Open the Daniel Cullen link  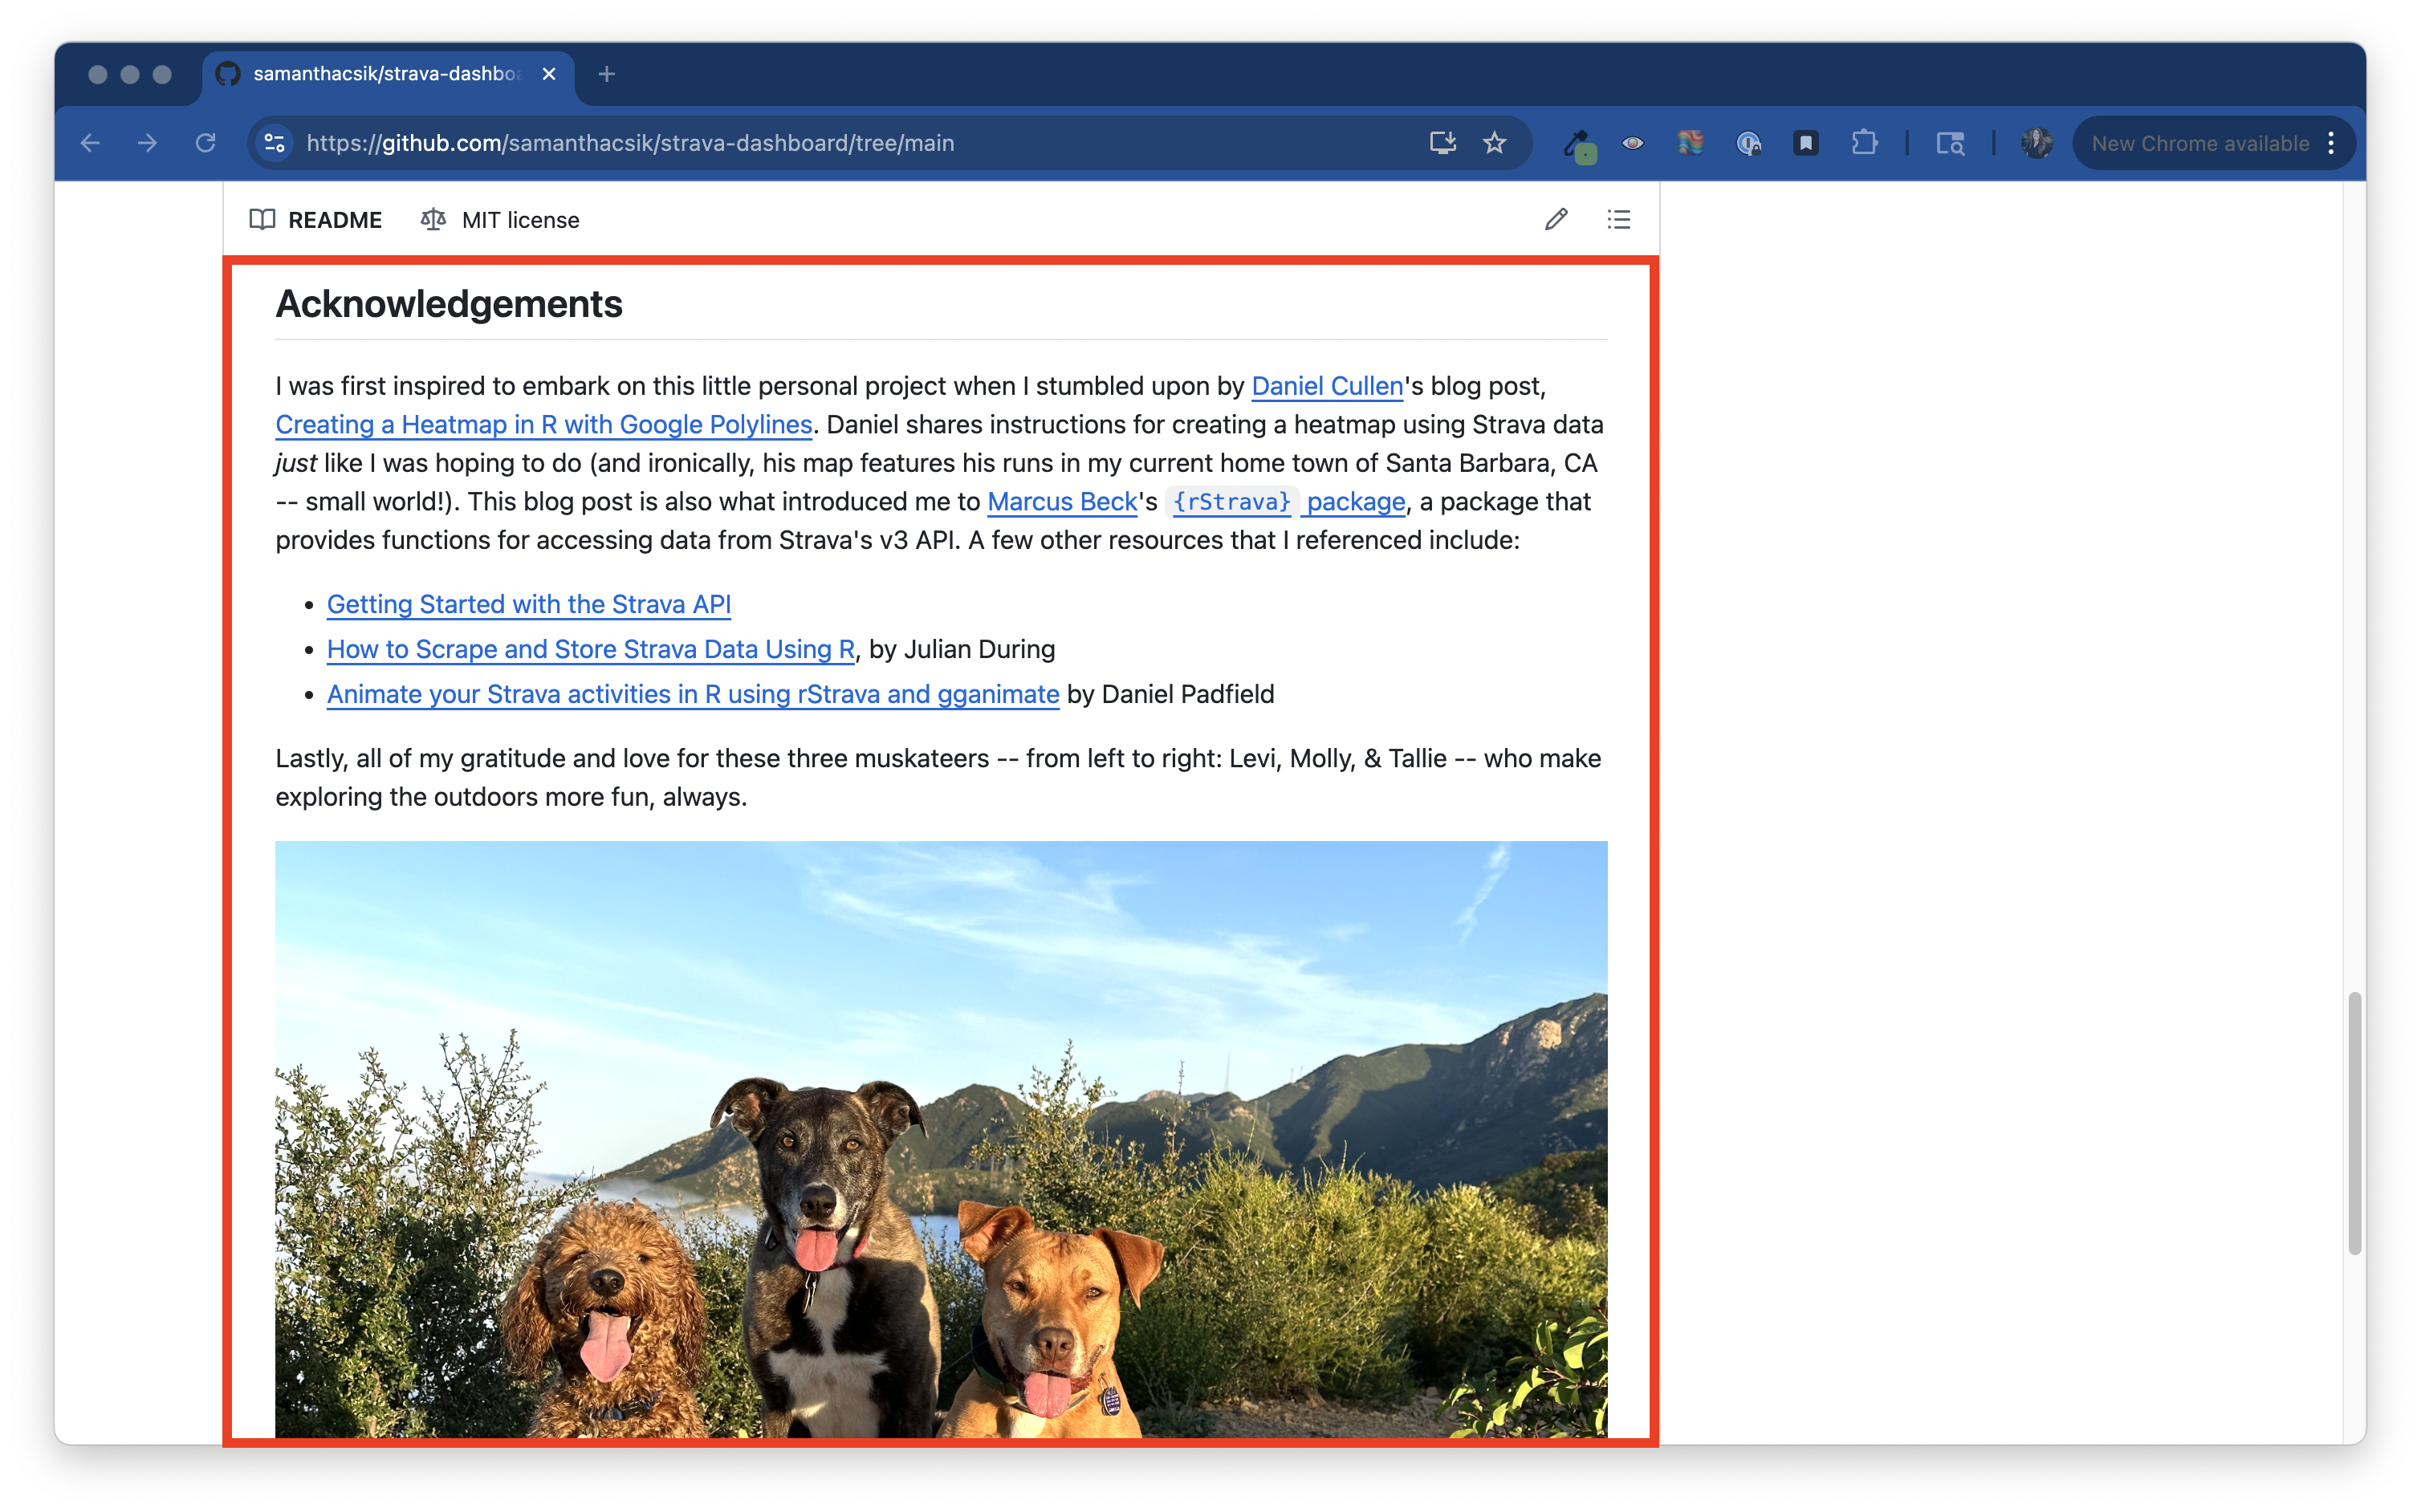[1326, 386]
